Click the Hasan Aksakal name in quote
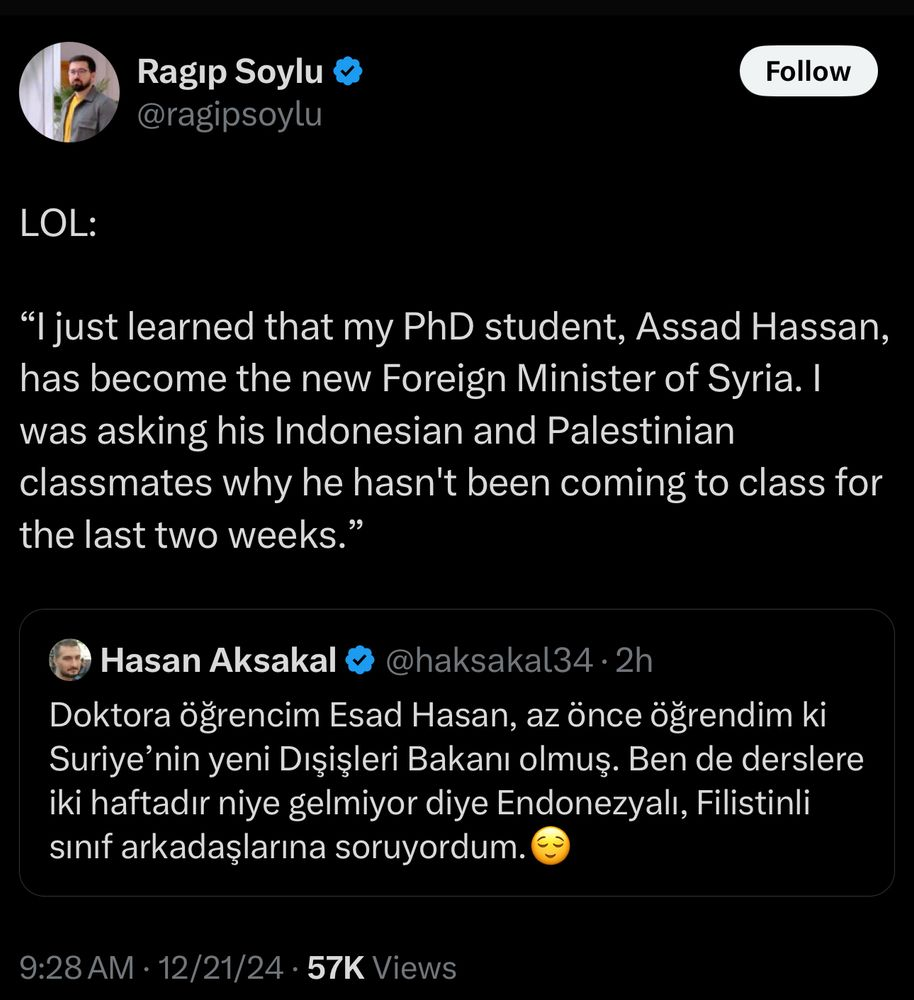 [218, 660]
